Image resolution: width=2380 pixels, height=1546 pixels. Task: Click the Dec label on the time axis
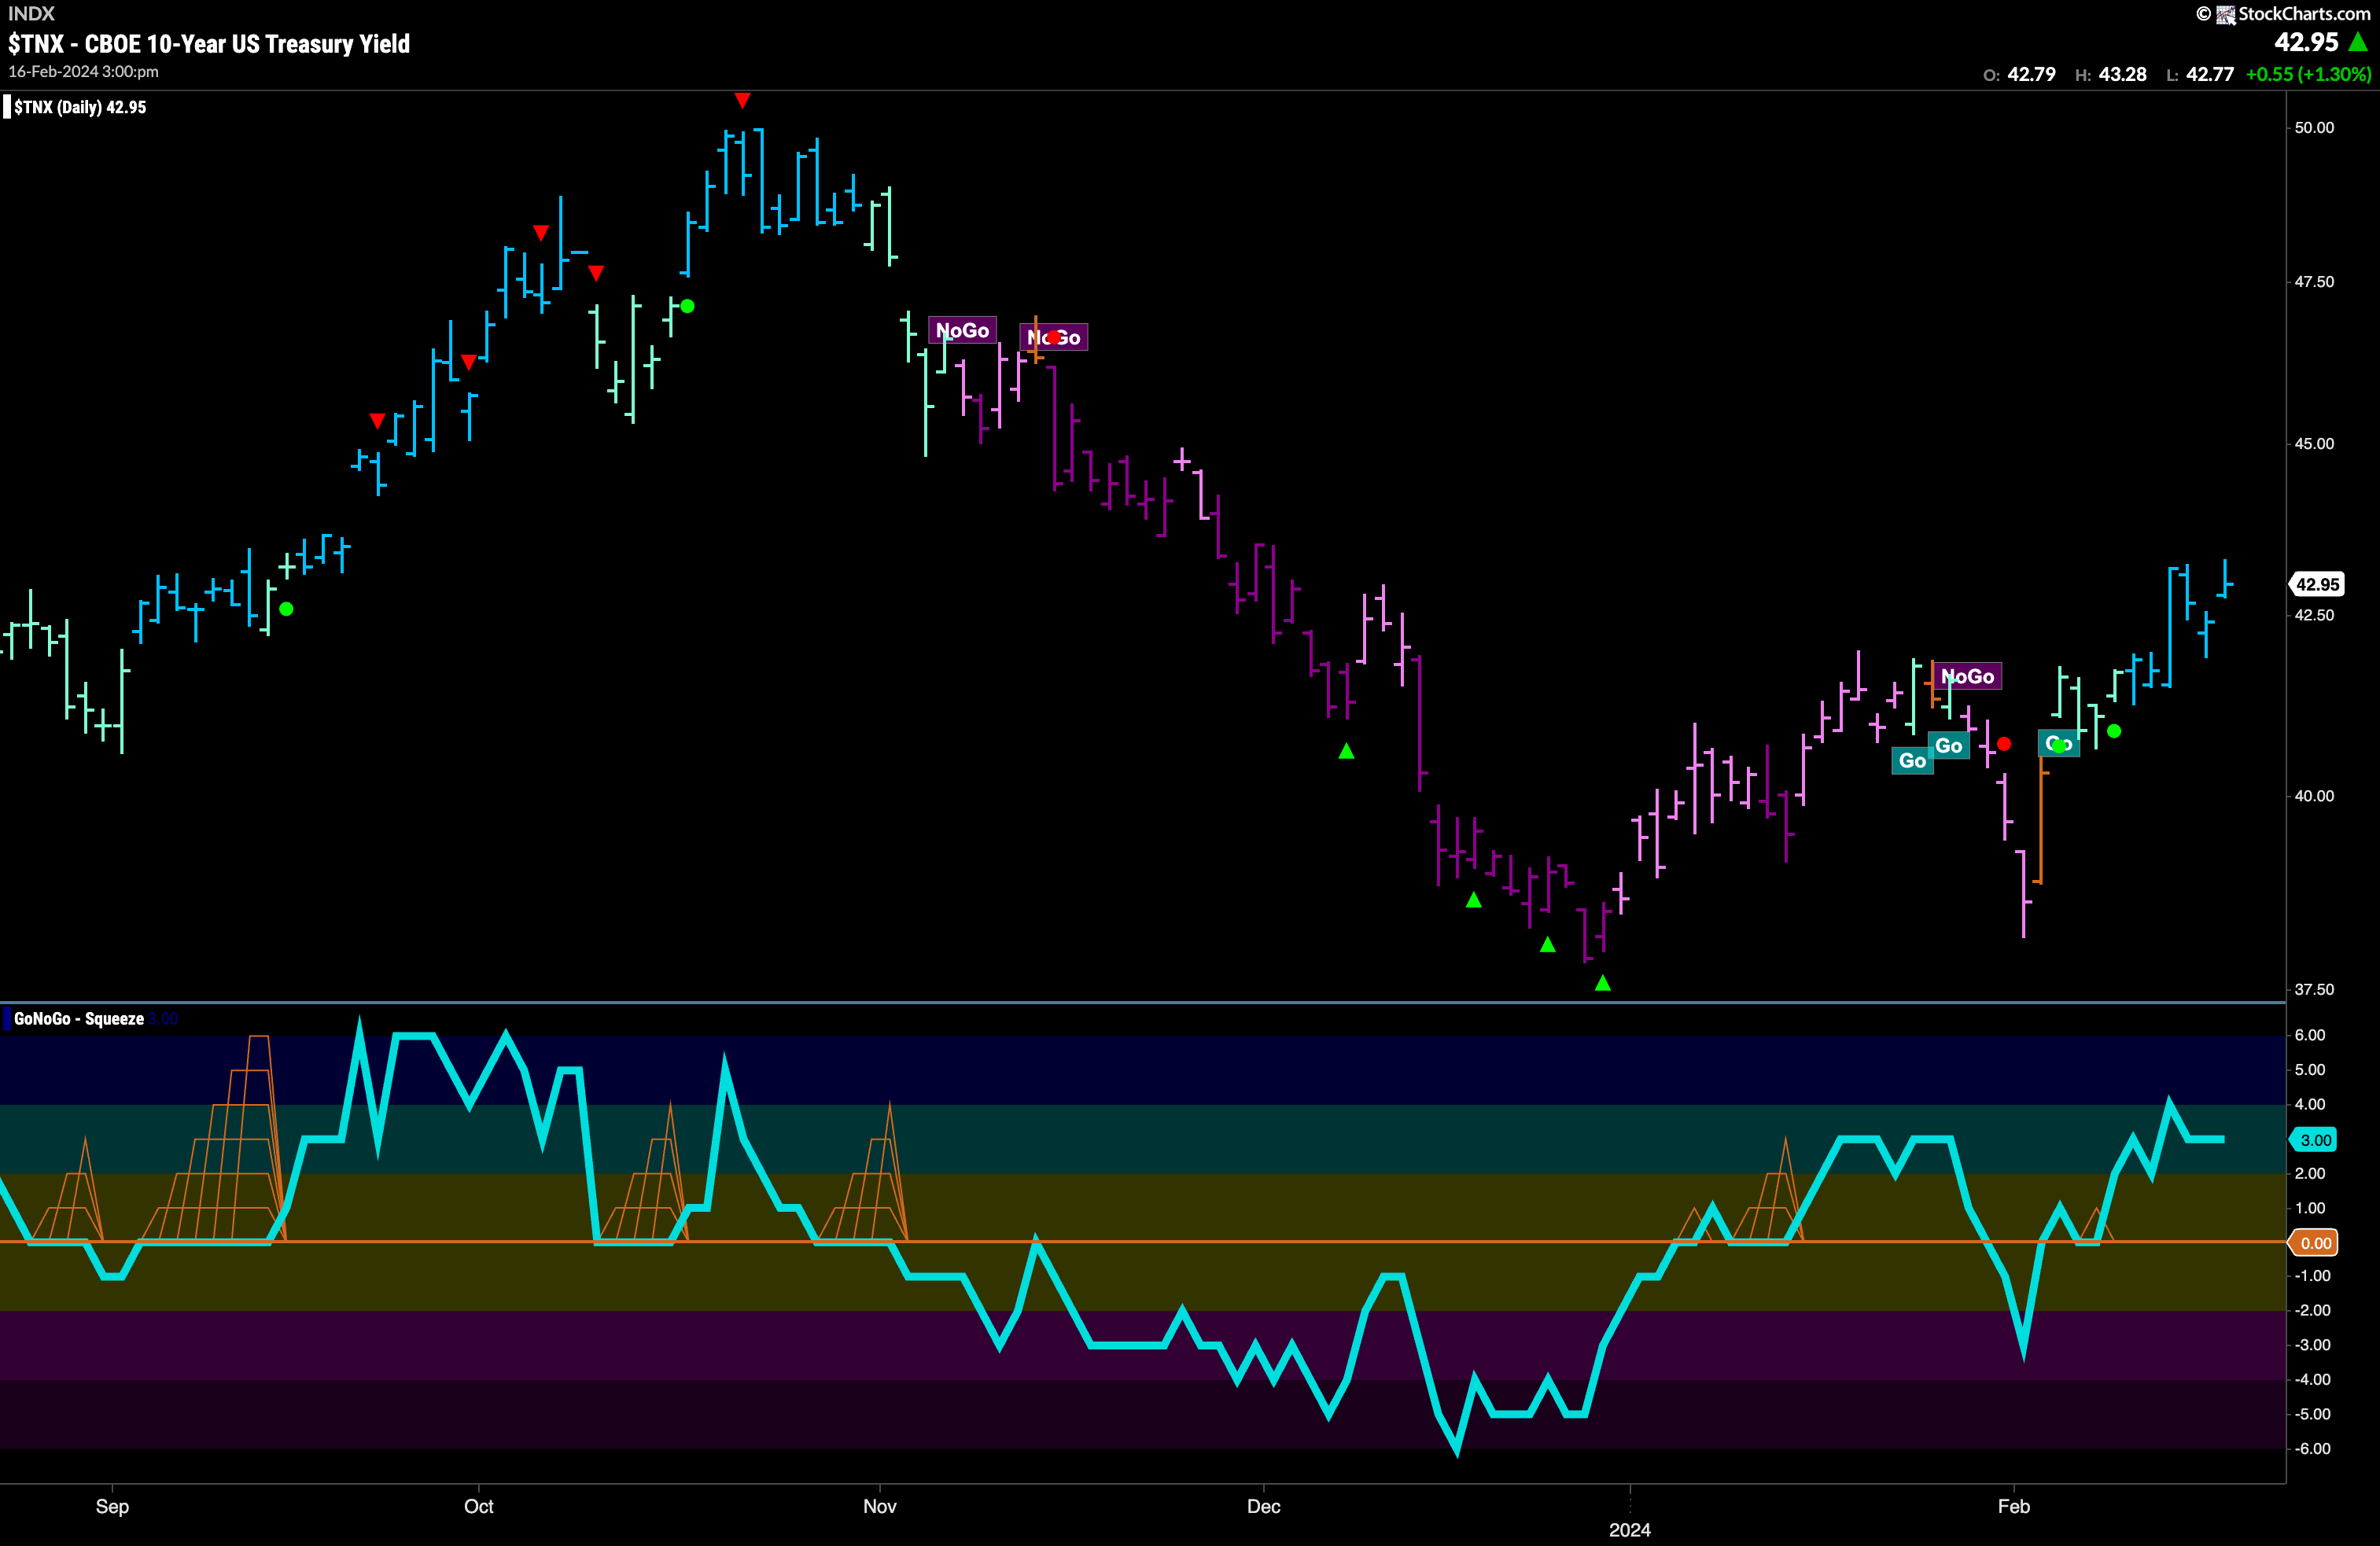tap(1263, 1506)
